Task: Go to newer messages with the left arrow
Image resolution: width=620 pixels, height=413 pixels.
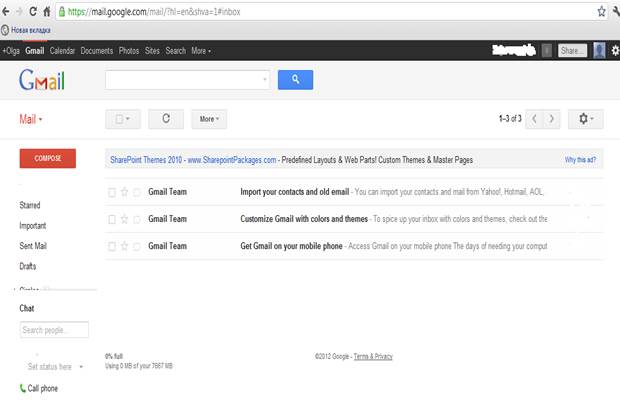Action: [534, 119]
